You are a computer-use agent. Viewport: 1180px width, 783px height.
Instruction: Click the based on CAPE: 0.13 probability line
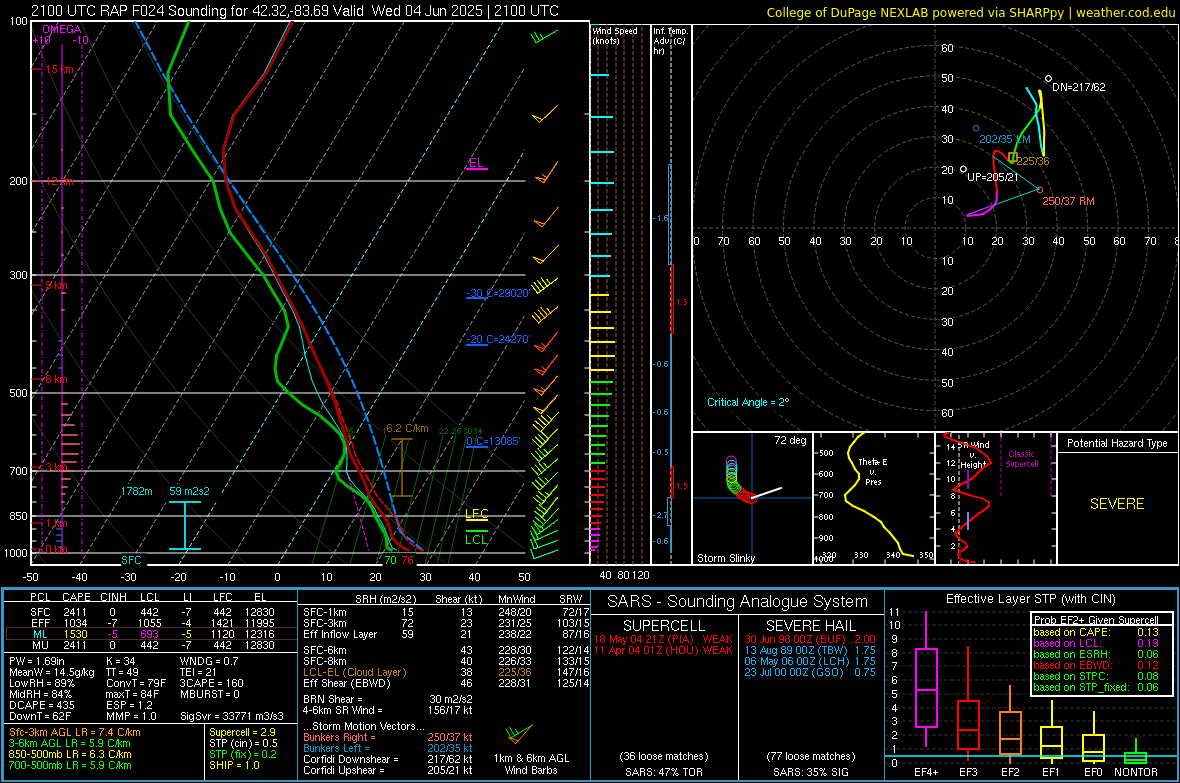point(1096,632)
